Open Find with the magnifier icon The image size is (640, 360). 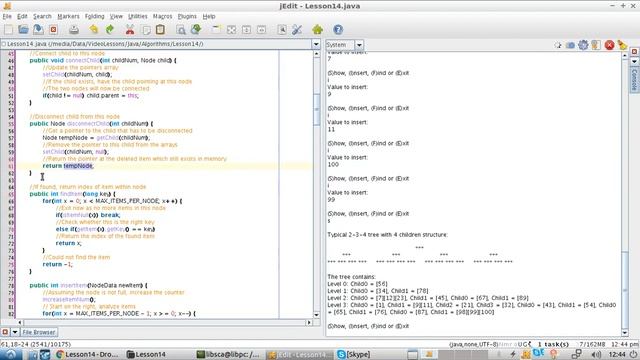pos(181,29)
